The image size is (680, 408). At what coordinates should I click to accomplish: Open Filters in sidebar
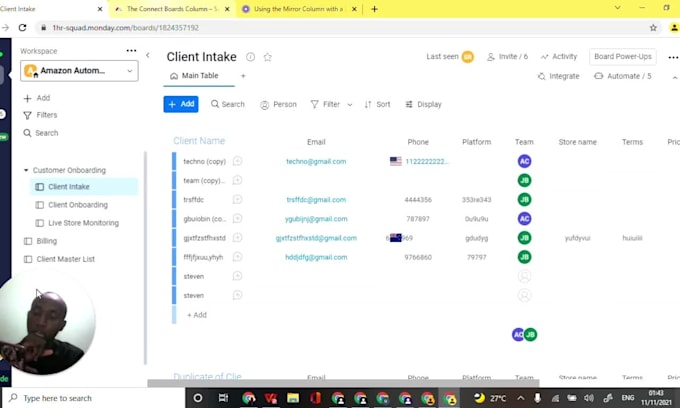click(40, 115)
